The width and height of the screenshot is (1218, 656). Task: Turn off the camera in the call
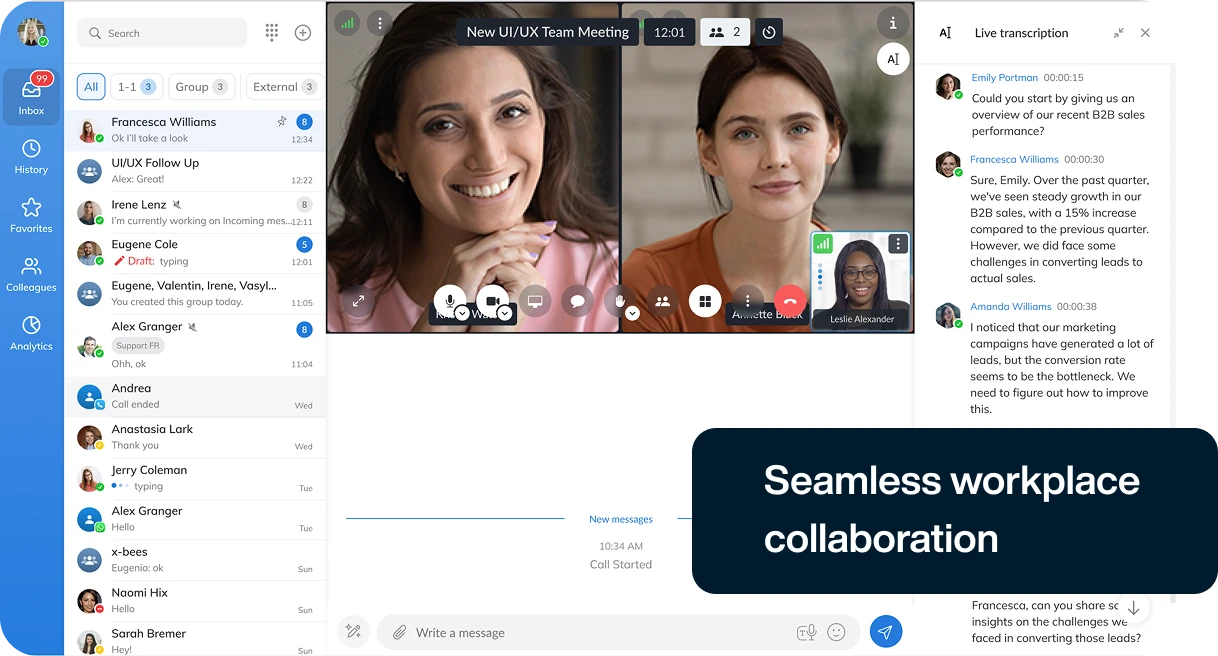(493, 299)
